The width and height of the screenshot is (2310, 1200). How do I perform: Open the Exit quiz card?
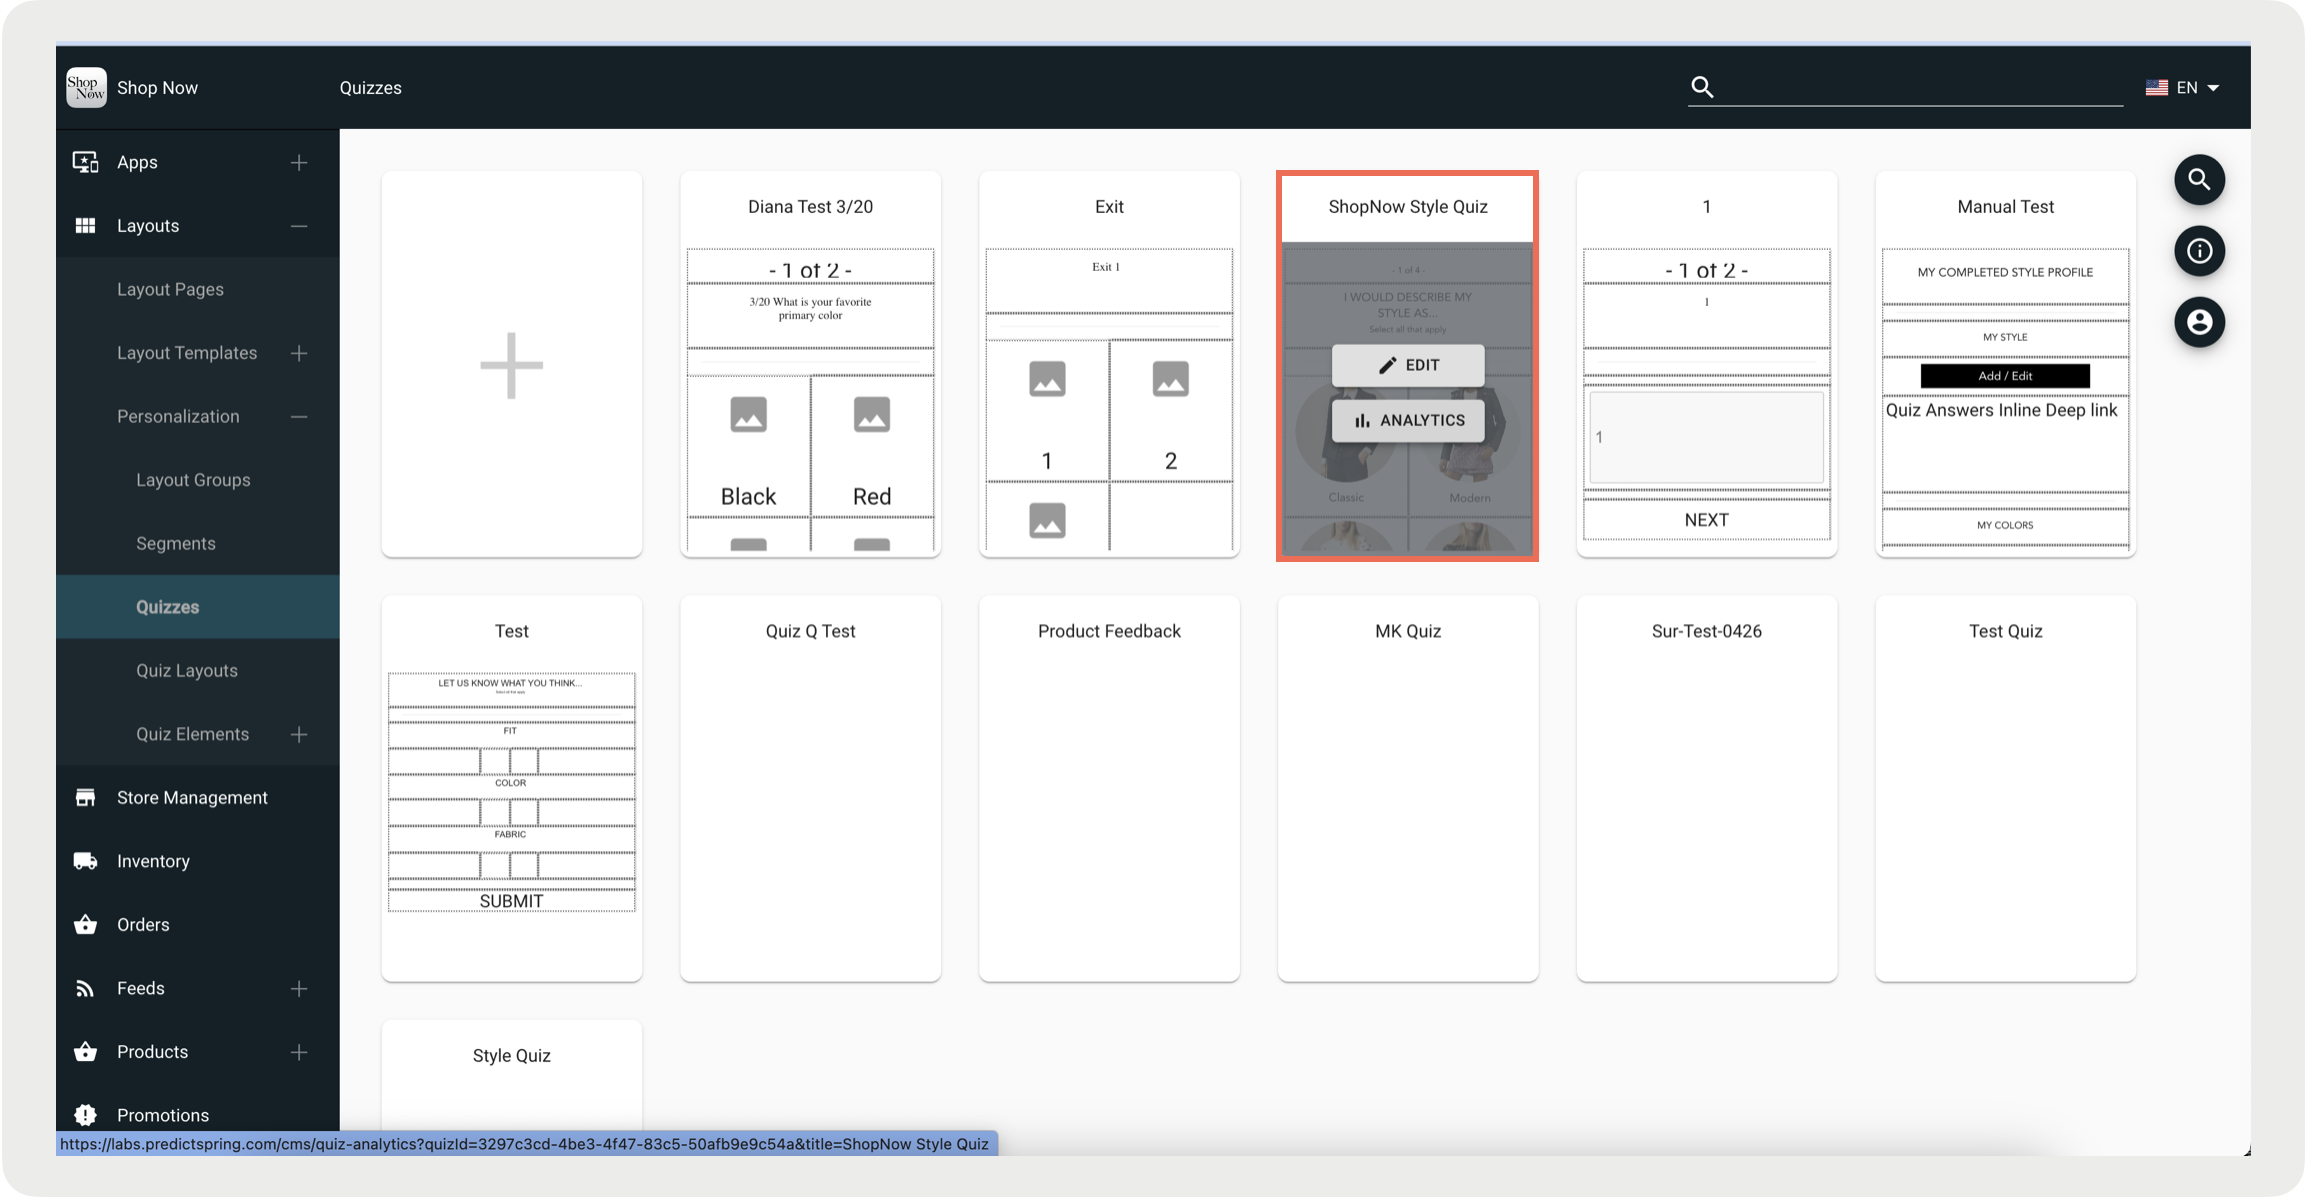(1109, 365)
